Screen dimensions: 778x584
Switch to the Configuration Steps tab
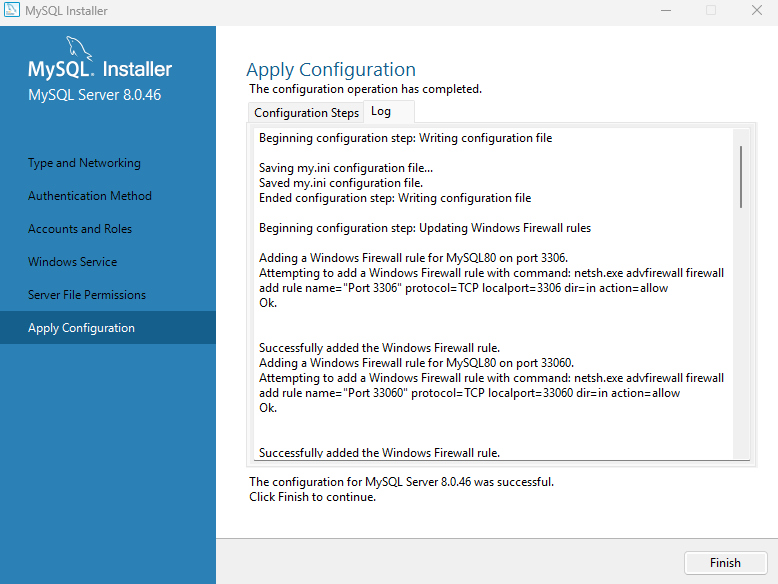tap(306, 113)
